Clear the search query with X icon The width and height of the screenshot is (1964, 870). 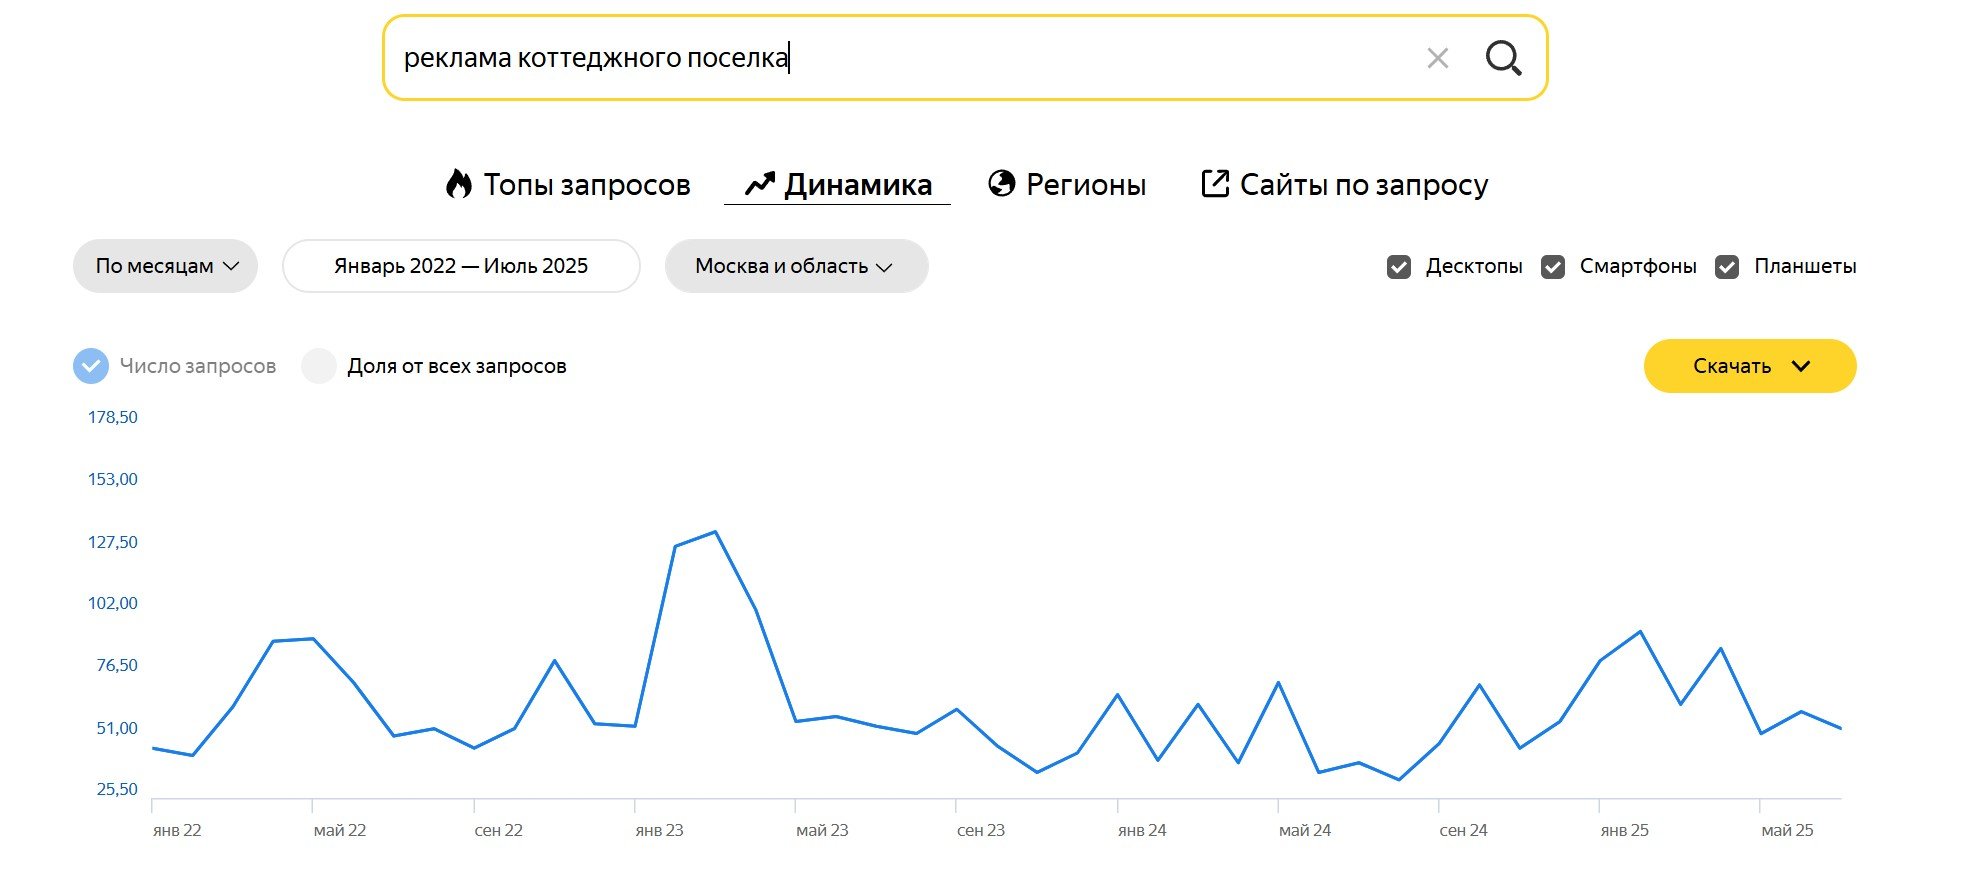point(1438,58)
